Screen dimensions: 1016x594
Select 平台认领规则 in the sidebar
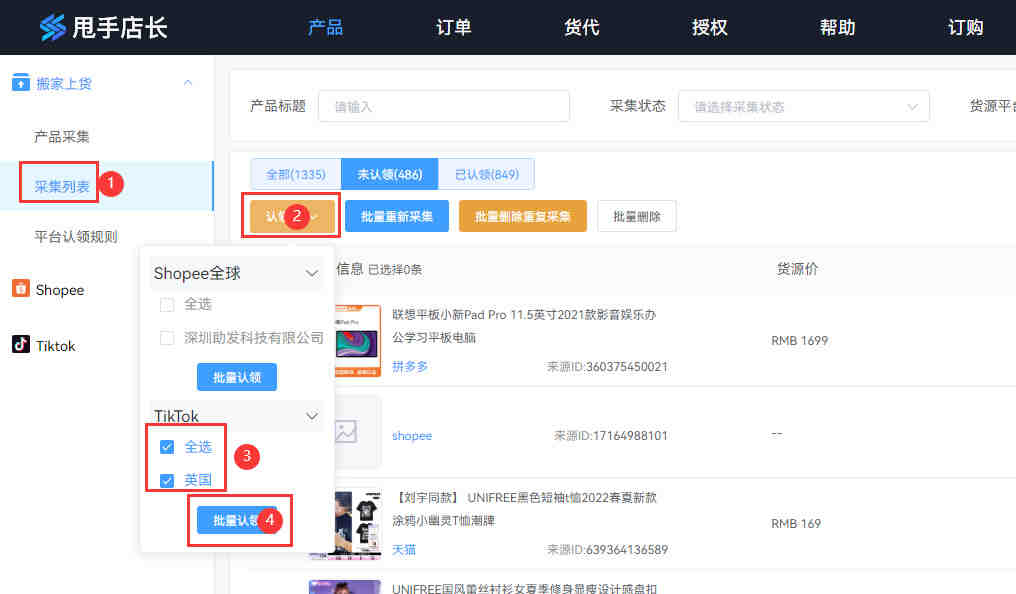[x=76, y=236]
